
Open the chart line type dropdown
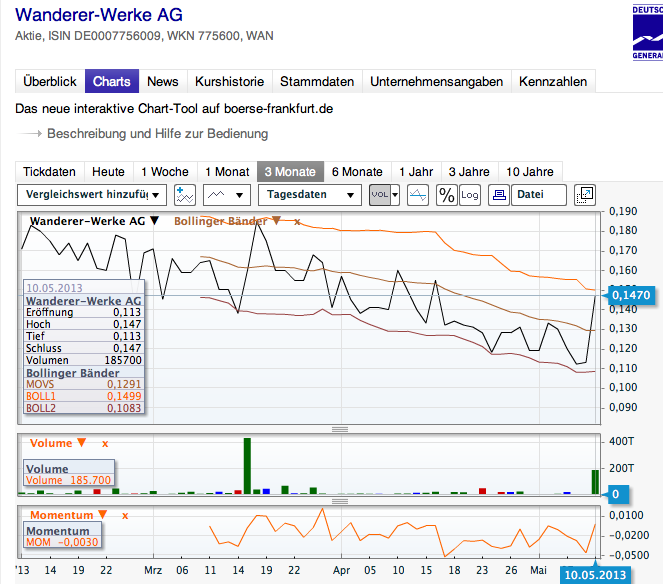click(226, 195)
